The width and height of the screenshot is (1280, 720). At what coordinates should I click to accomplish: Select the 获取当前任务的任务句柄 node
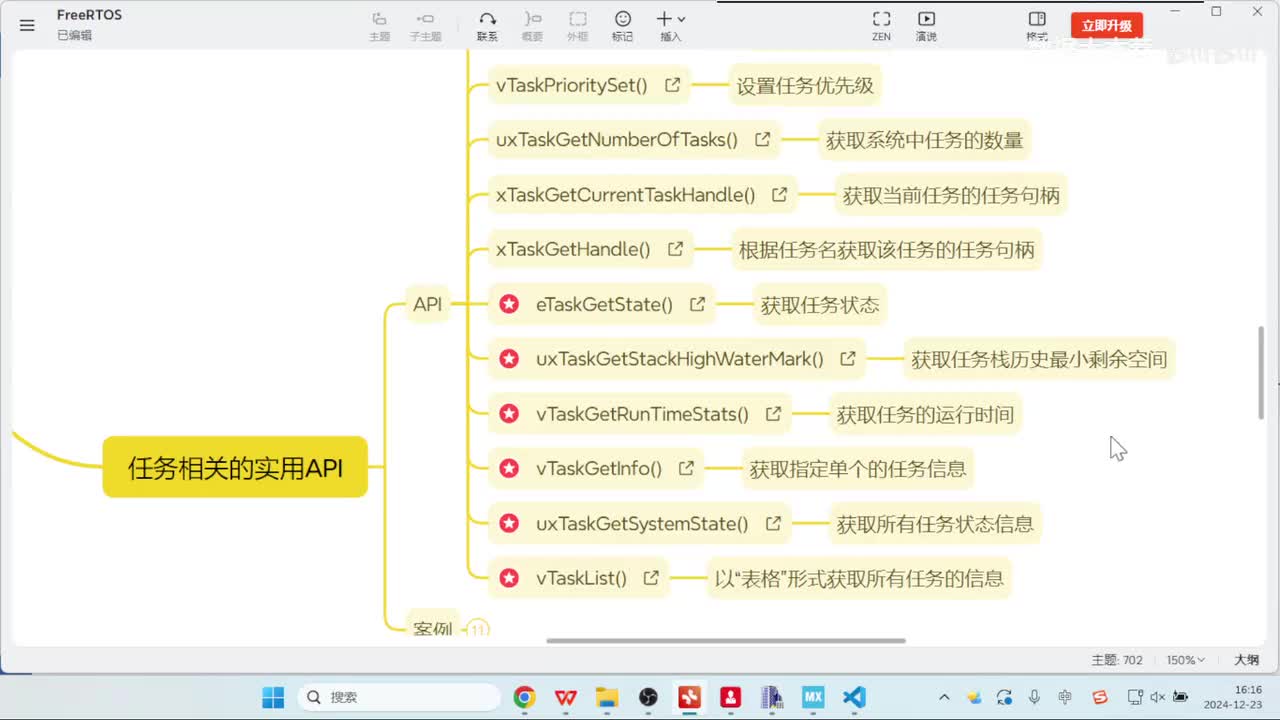[951, 194]
